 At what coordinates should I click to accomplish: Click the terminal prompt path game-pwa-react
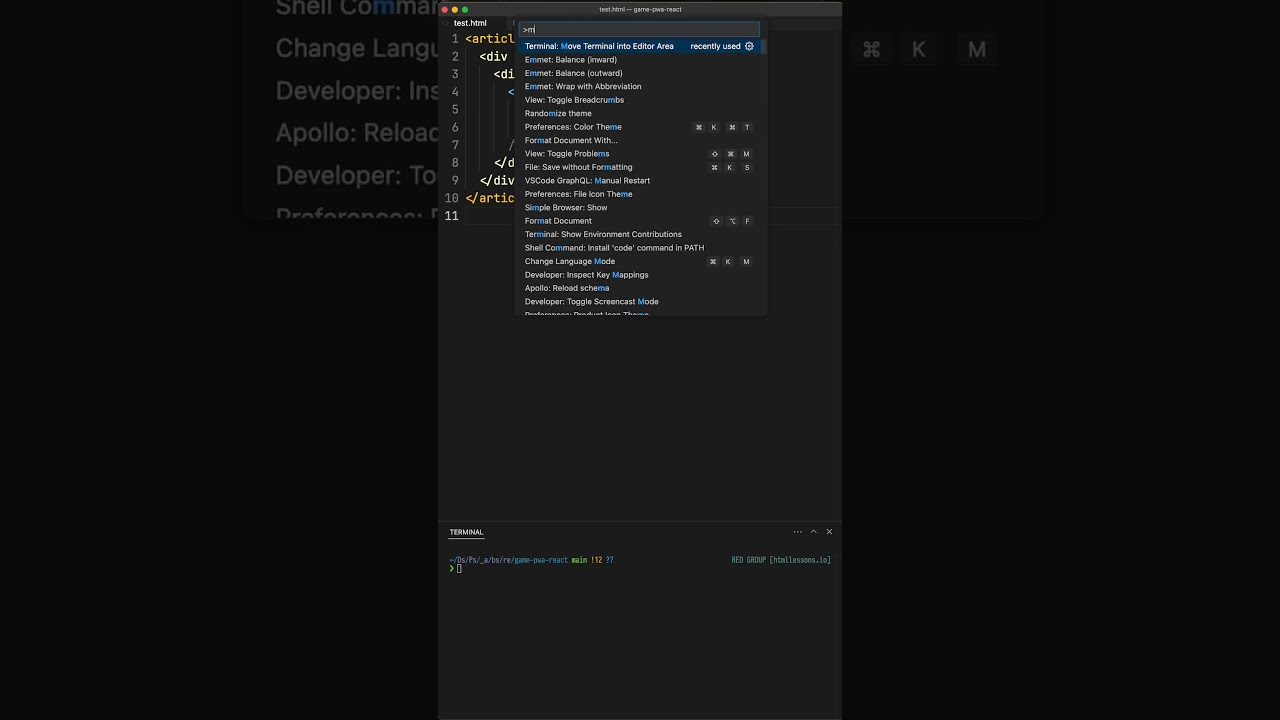(541, 560)
